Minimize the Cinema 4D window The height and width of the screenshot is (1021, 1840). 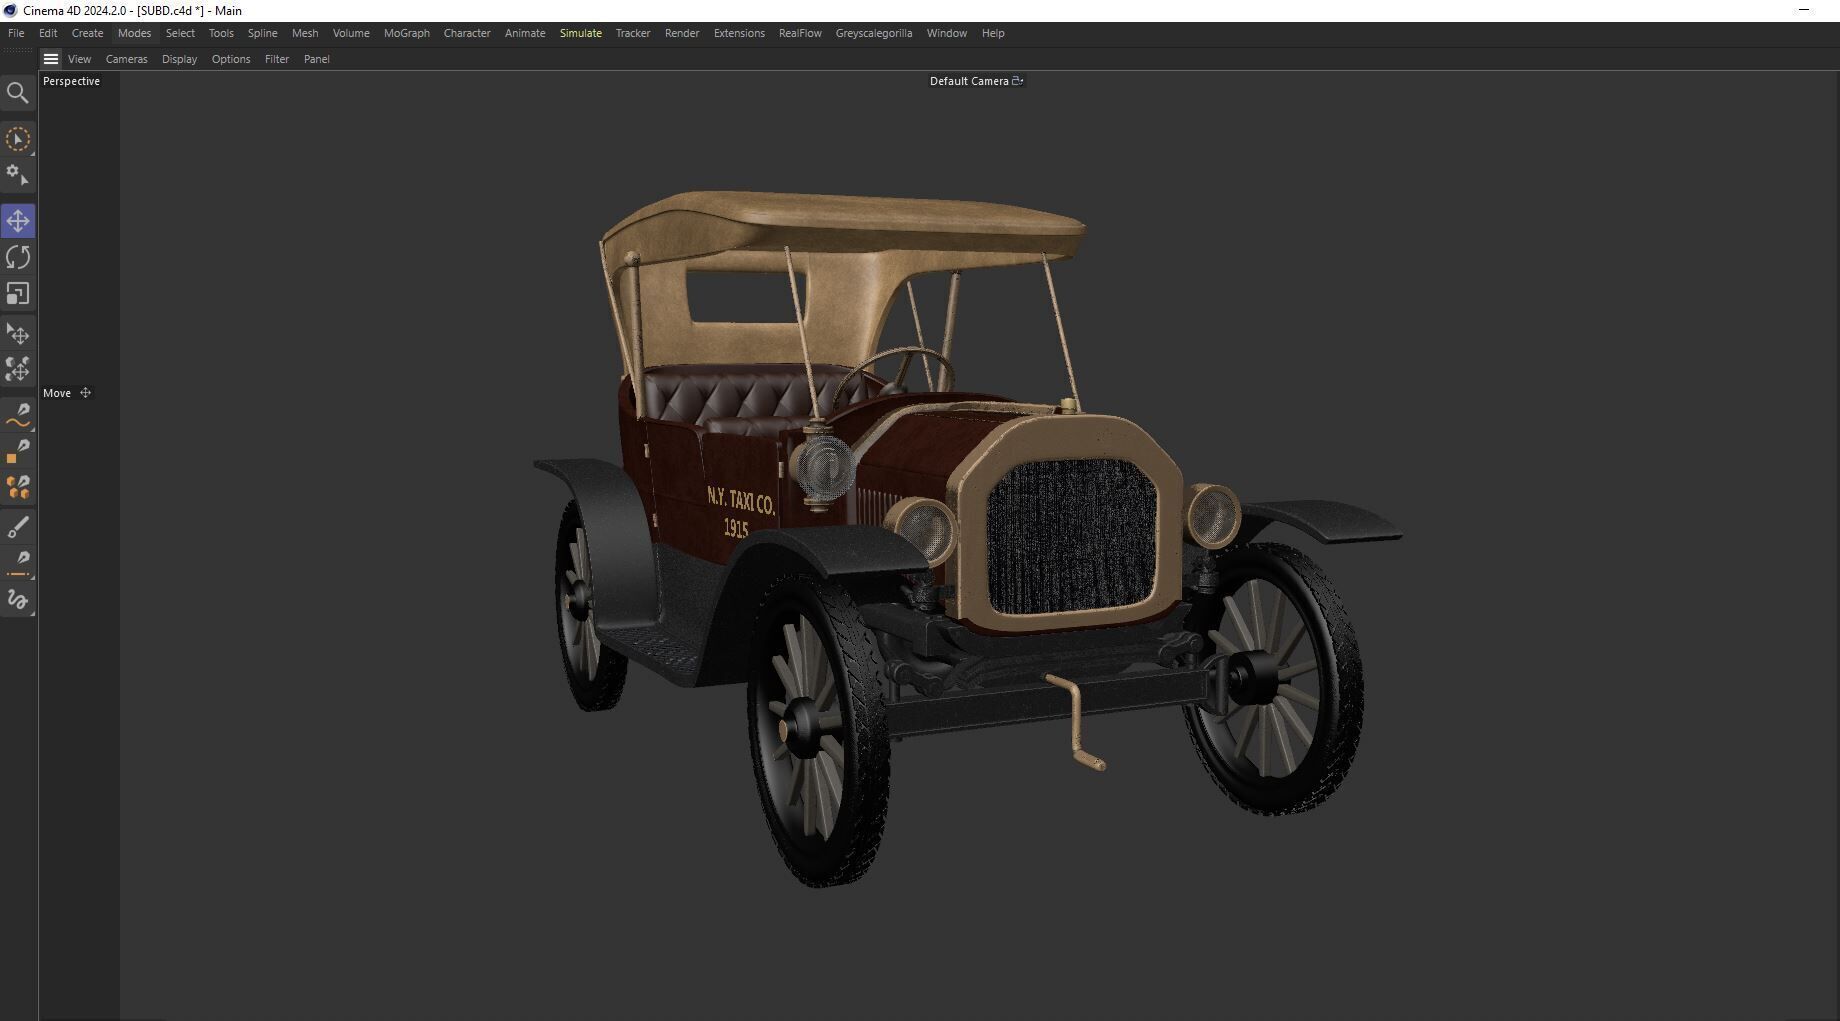[1804, 10]
